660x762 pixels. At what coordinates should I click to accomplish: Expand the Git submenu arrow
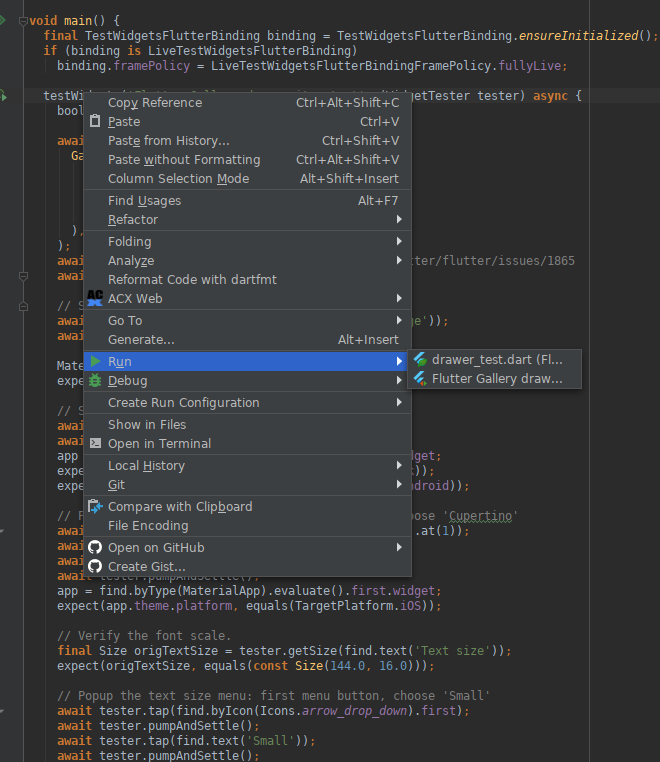399,485
